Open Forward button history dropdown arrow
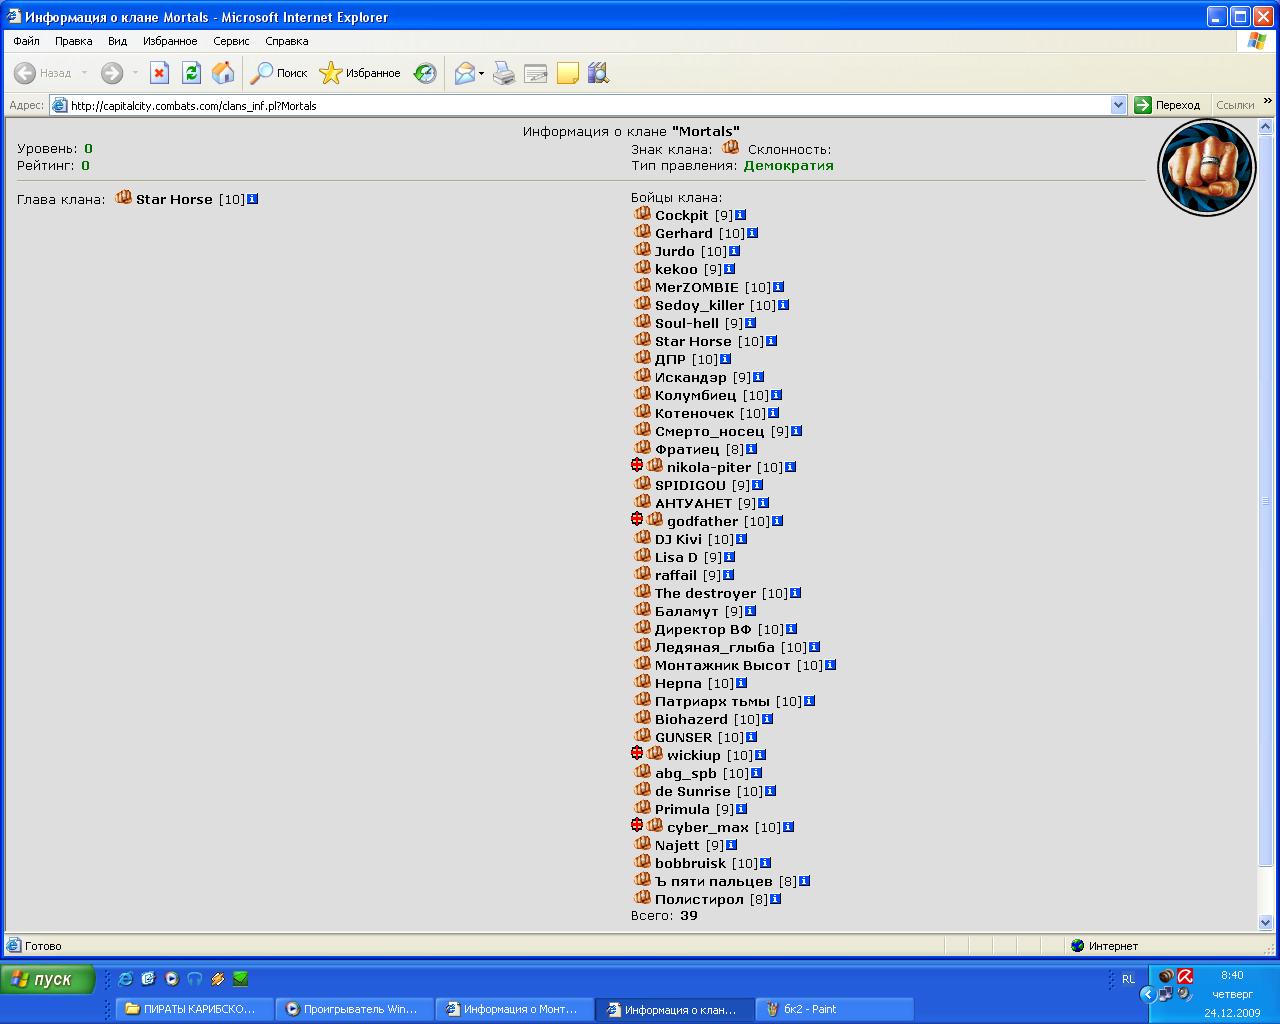1280x1024 pixels. 135,73
